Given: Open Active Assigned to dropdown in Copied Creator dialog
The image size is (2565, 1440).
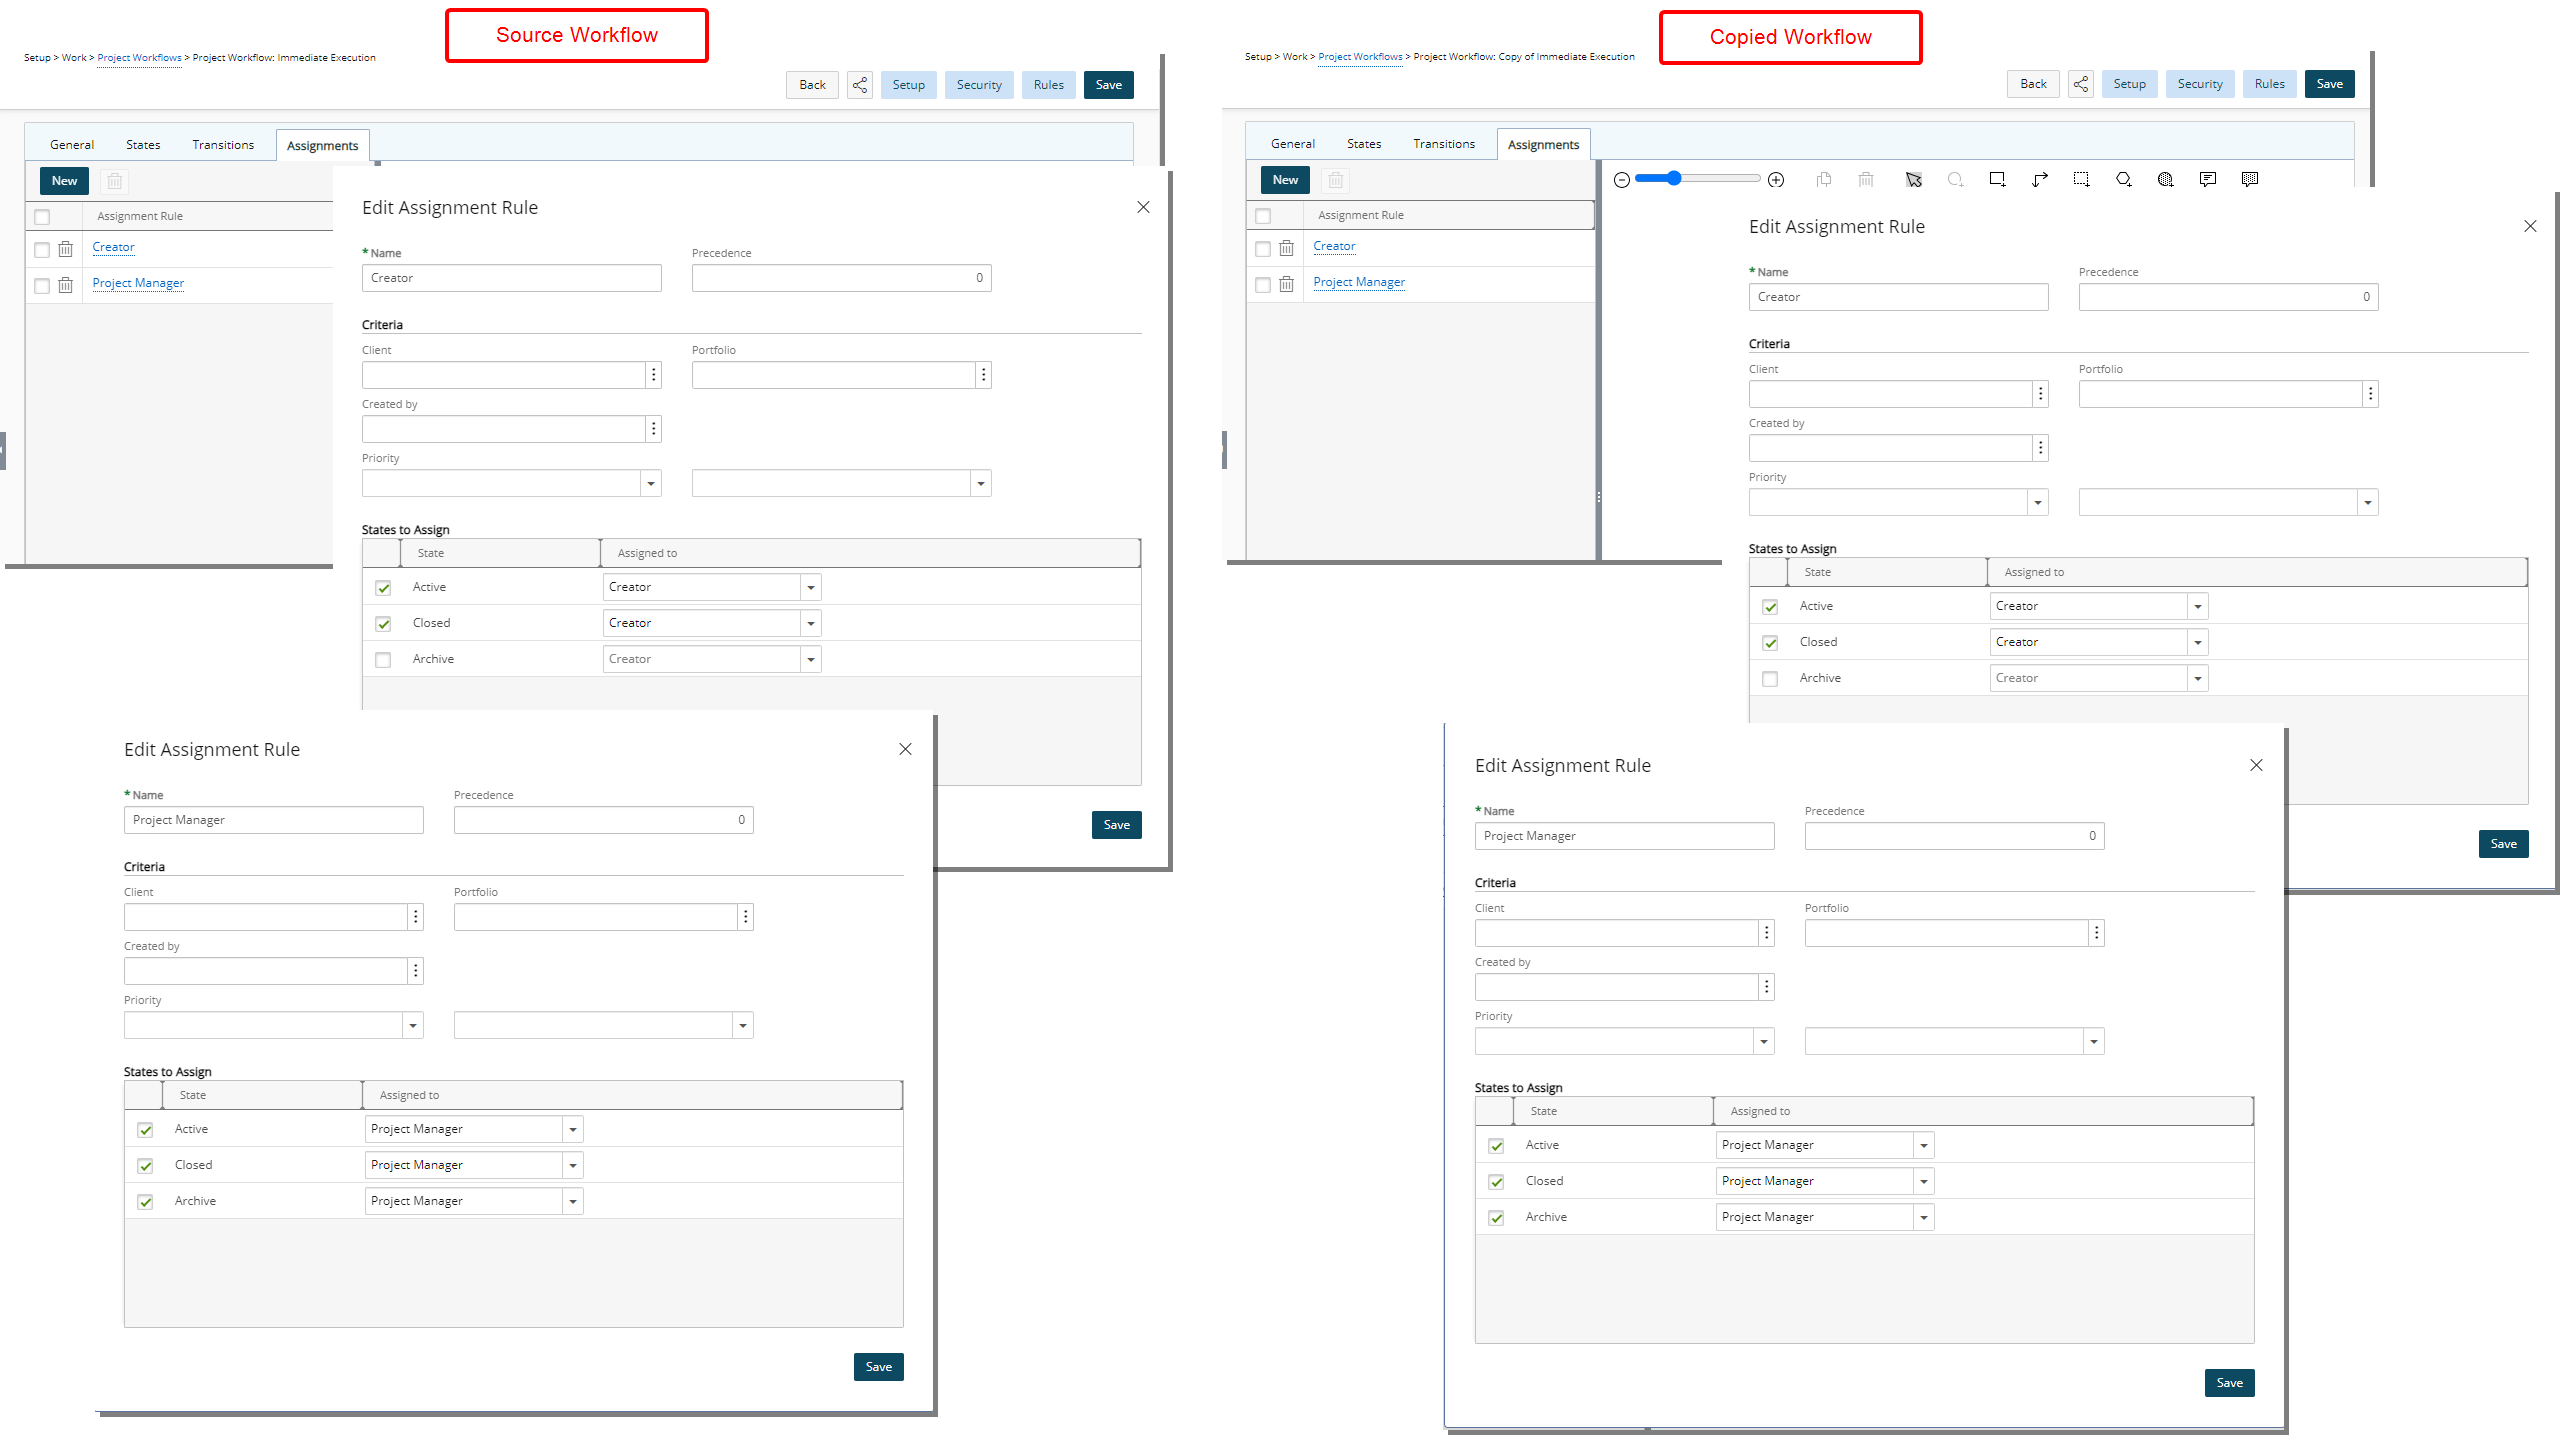Looking at the screenshot, I should 2198,606.
